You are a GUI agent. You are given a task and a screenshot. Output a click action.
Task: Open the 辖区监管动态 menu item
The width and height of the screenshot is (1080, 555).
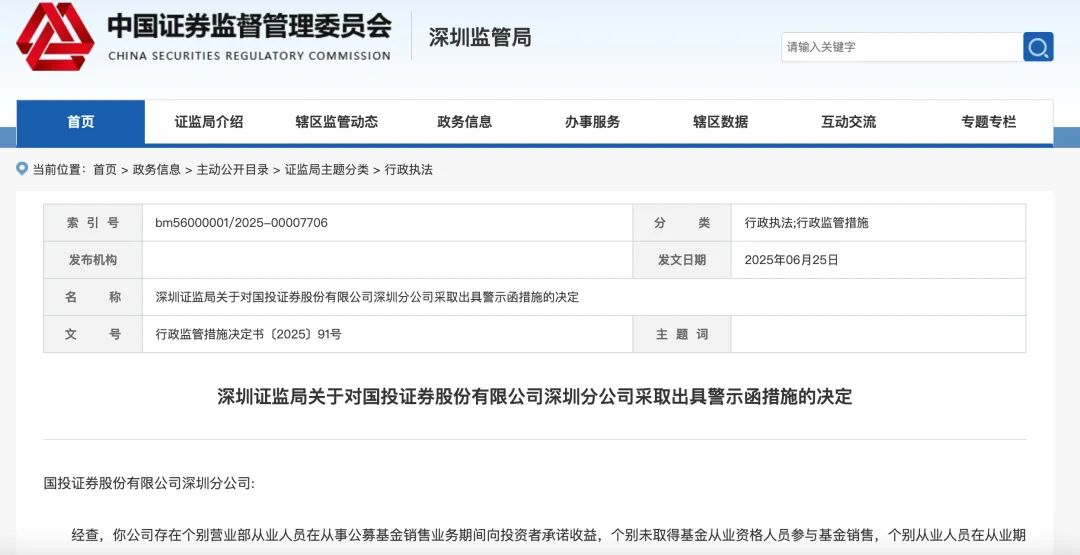click(337, 122)
